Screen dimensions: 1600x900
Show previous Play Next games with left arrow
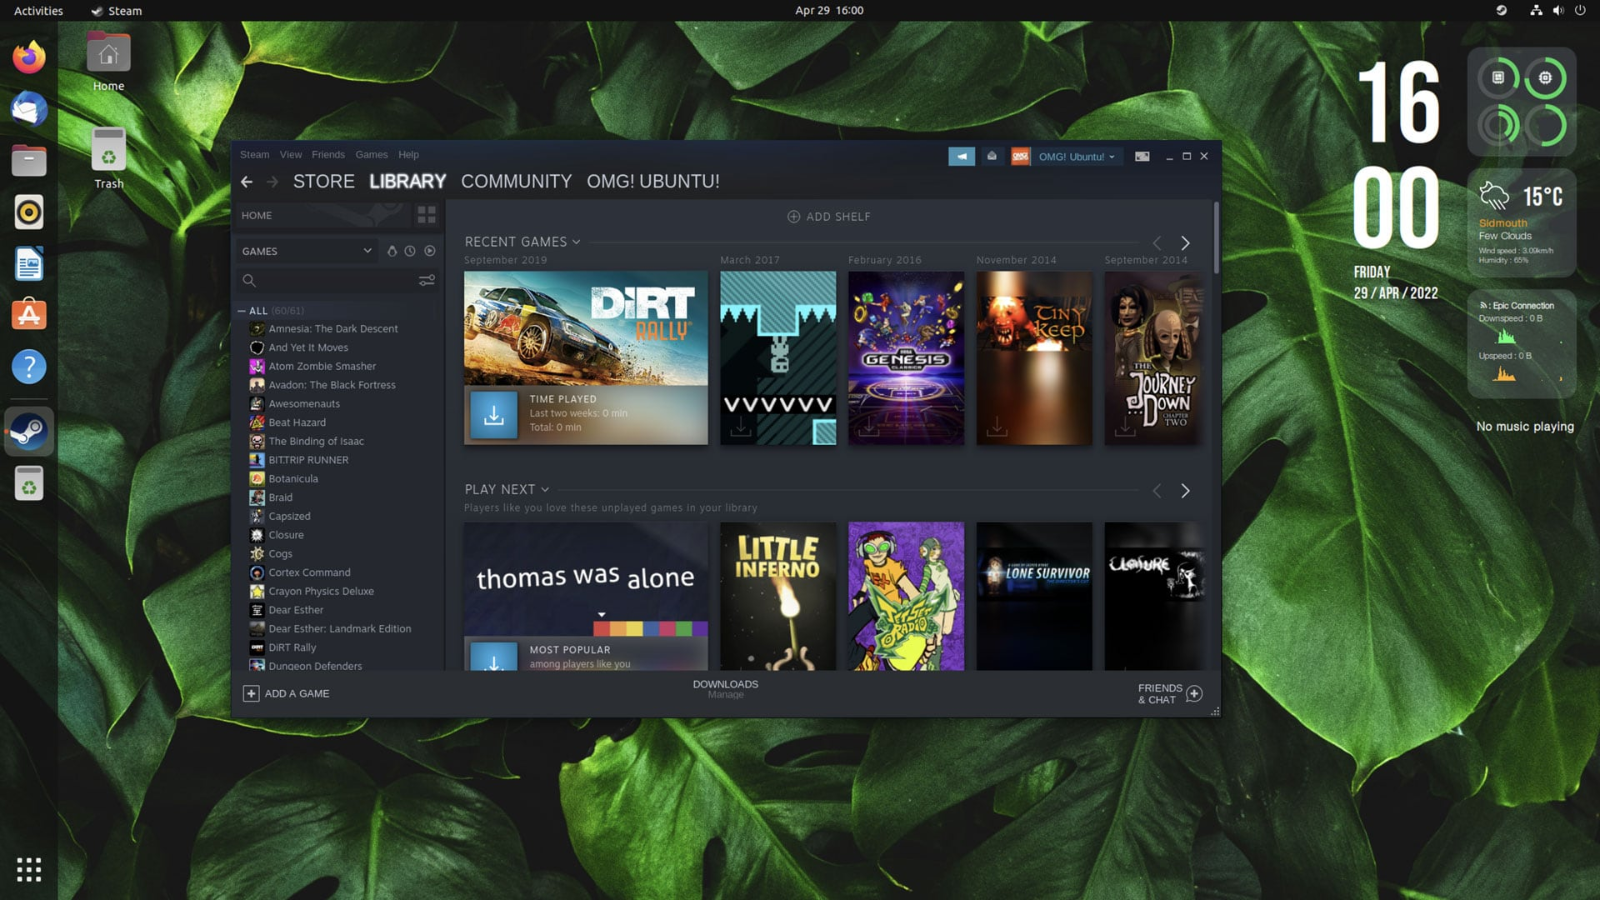pos(1157,491)
